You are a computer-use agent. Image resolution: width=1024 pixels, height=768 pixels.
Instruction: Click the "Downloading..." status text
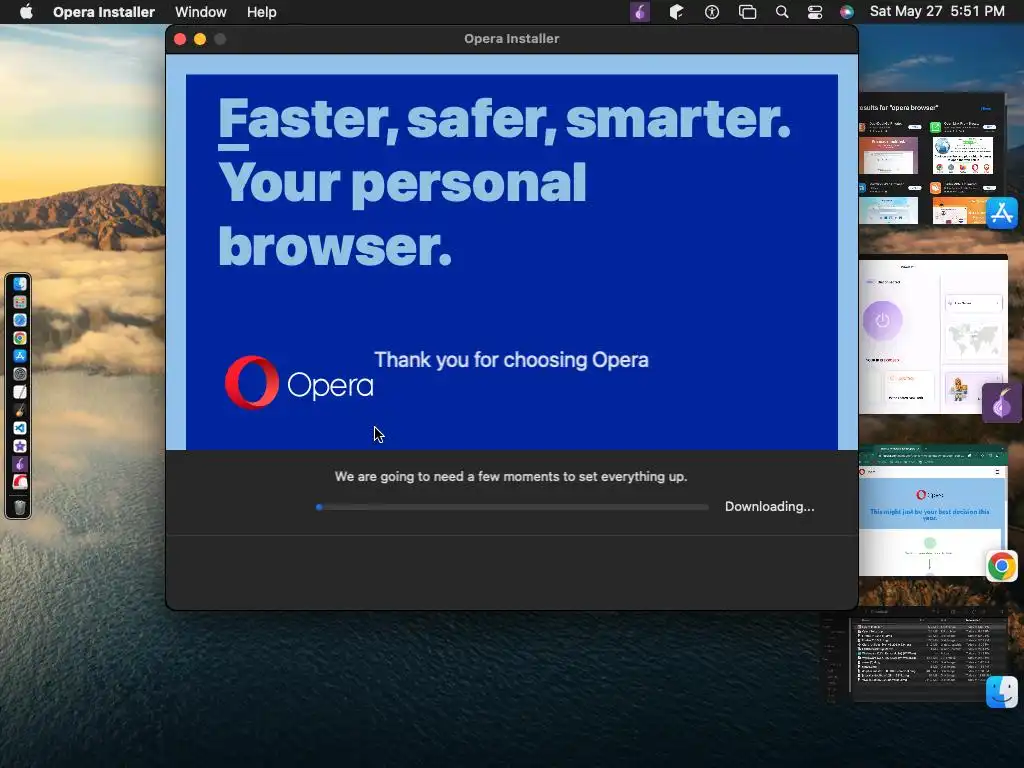[769, 507]
